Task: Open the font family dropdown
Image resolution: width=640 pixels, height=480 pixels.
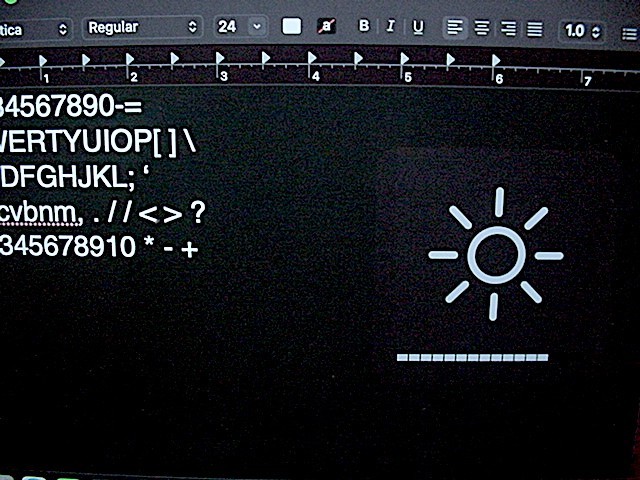Action: point(35,29)
